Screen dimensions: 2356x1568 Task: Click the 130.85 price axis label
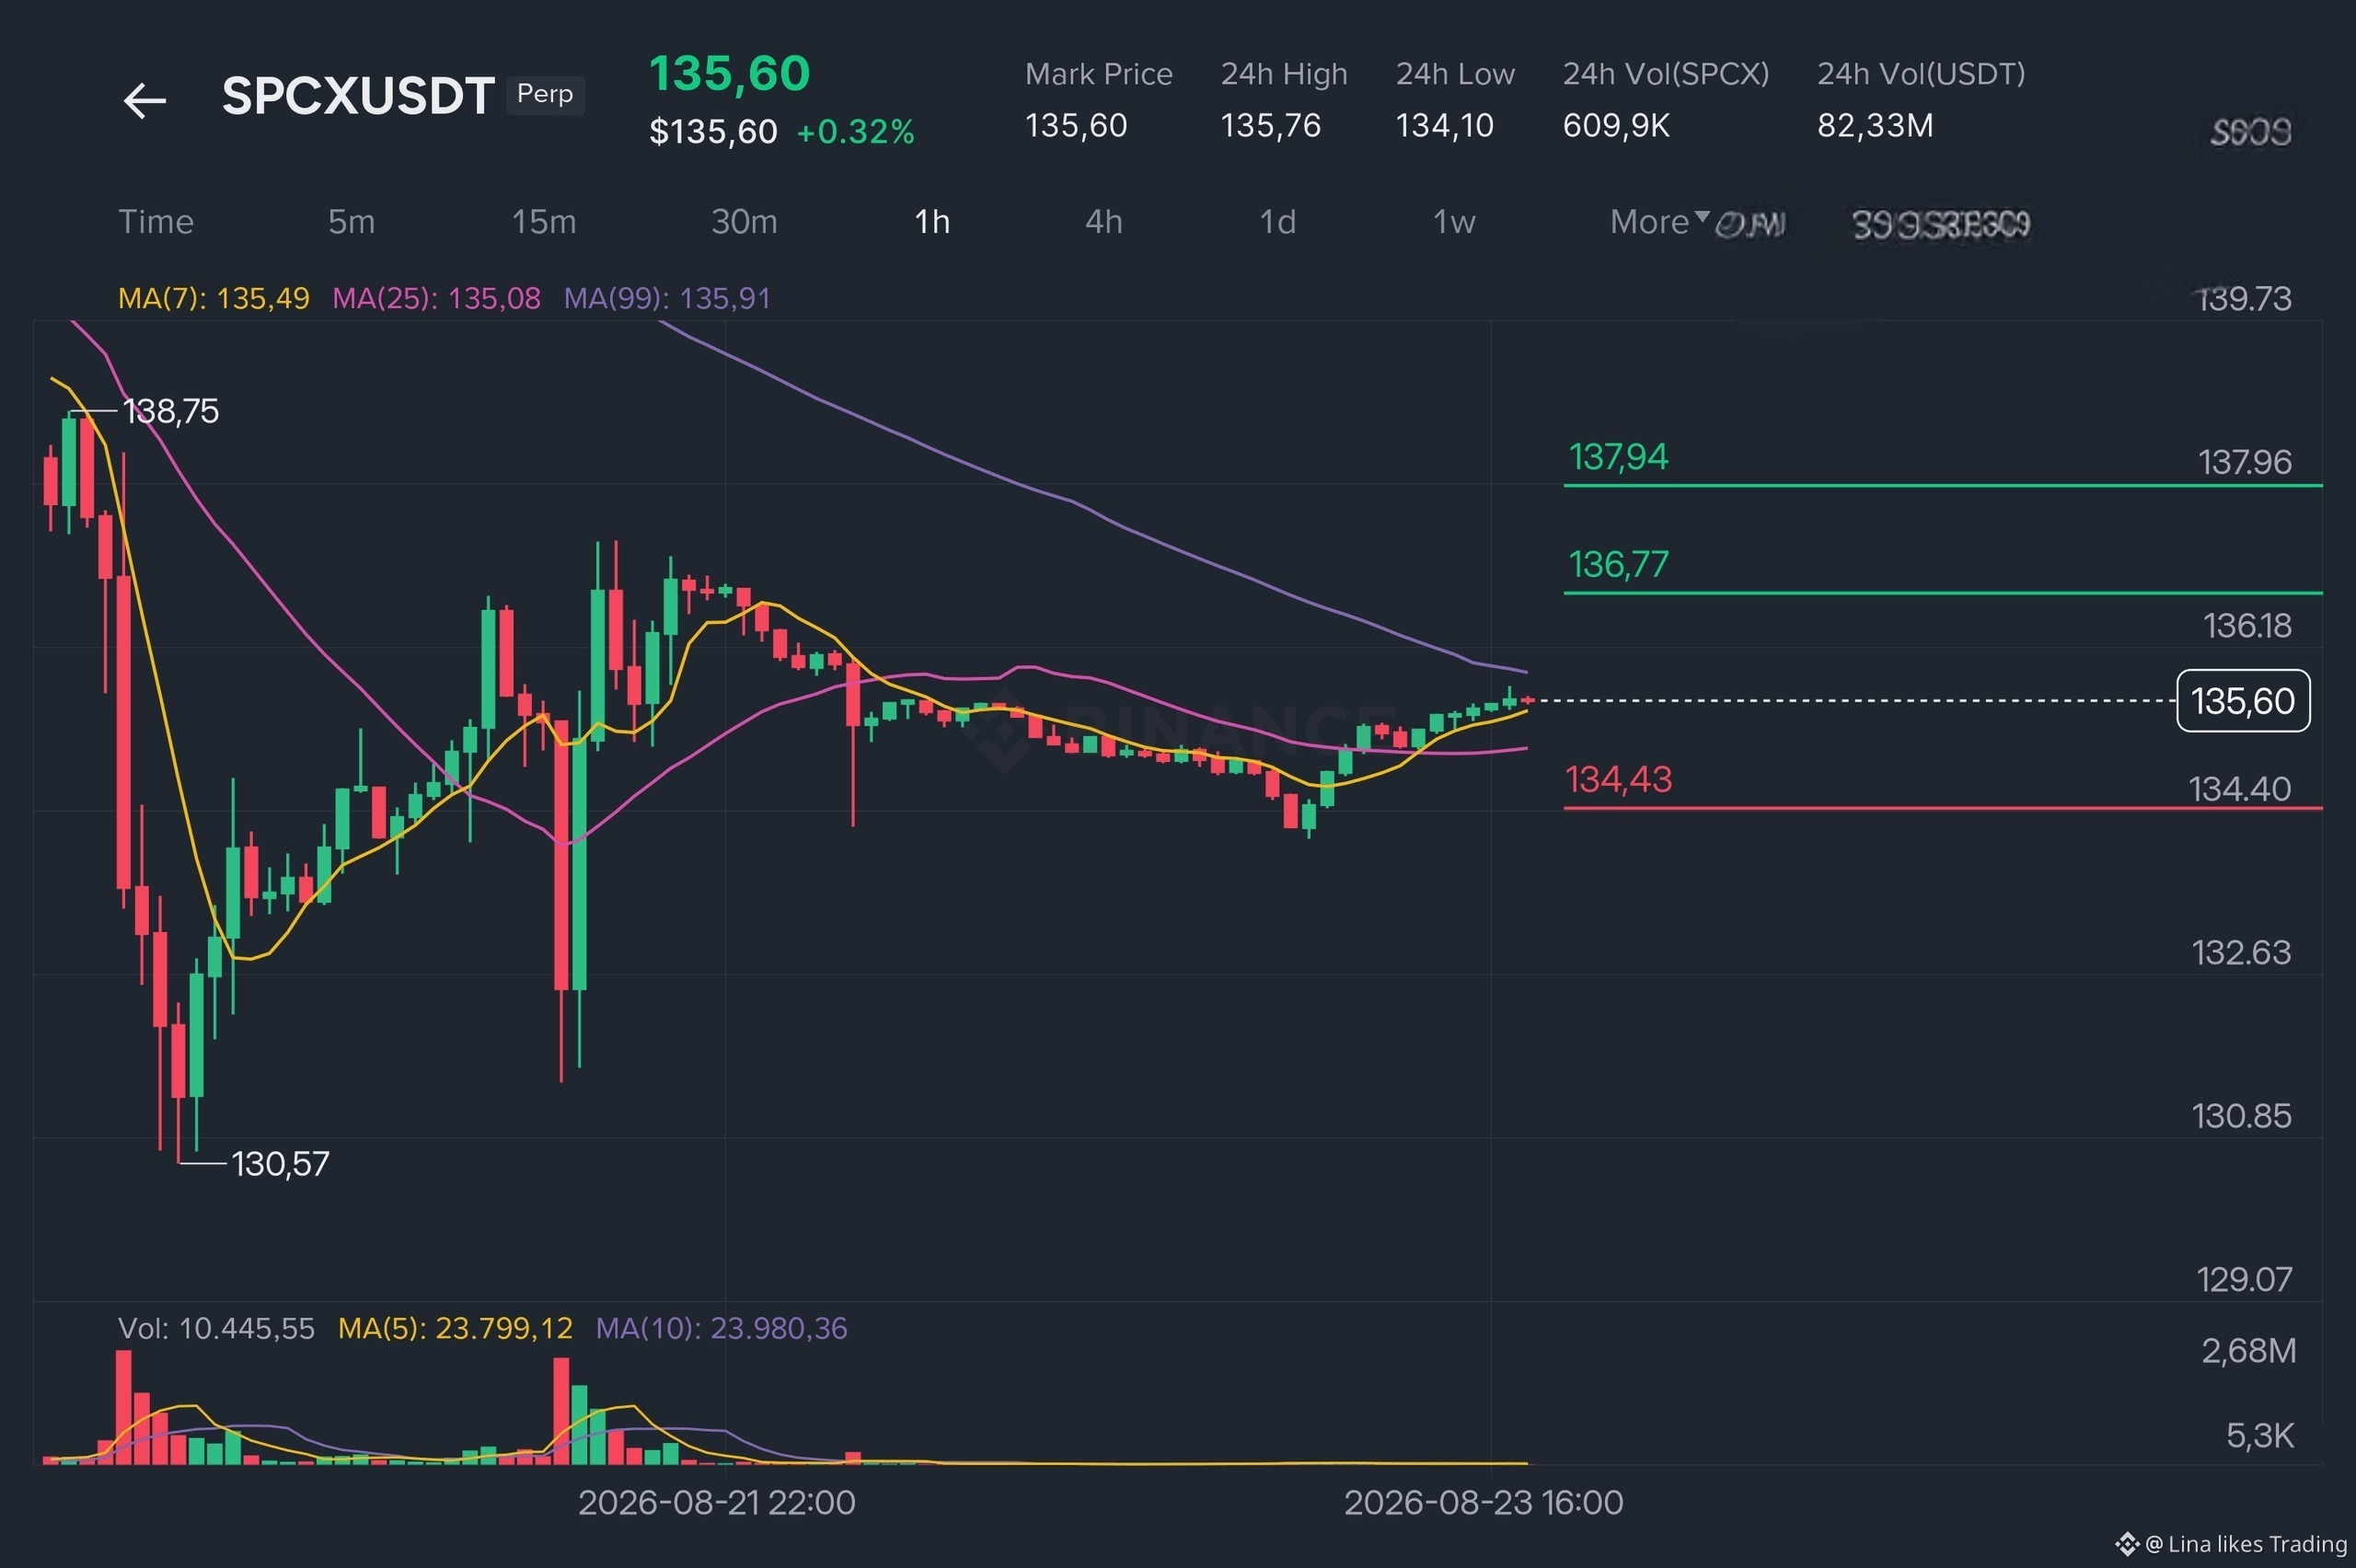2242,1116
